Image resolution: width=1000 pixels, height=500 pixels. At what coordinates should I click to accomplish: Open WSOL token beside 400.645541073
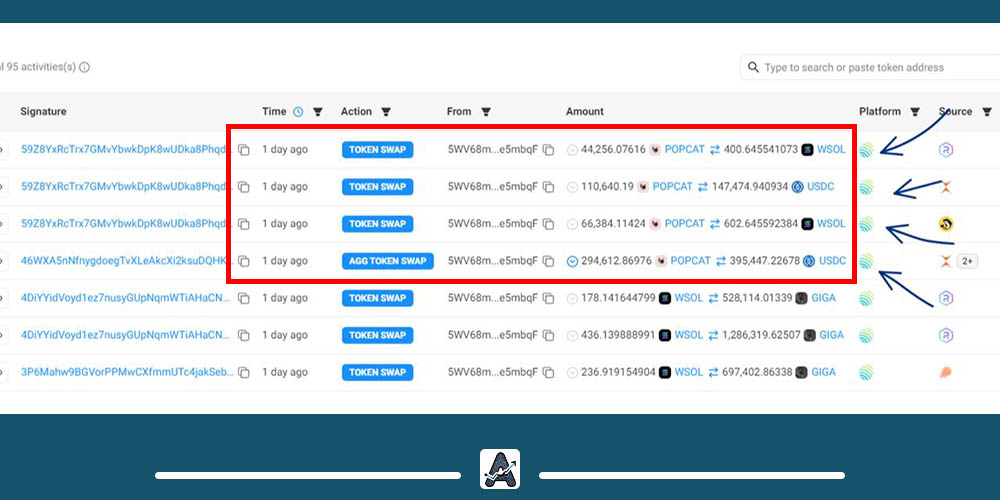pyautogui.click(x=831, y=150)
